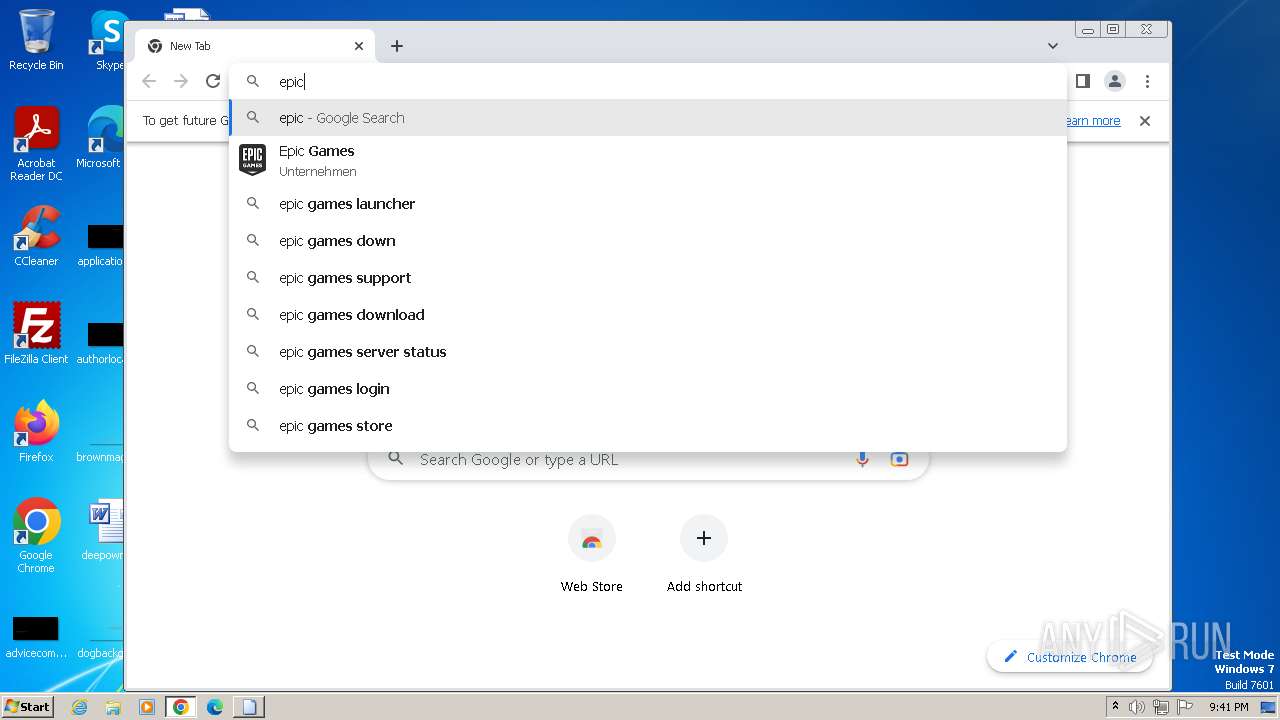Reload the page with the refresh icon
This screenshot has height=720, width=1280.
(212, 81)
